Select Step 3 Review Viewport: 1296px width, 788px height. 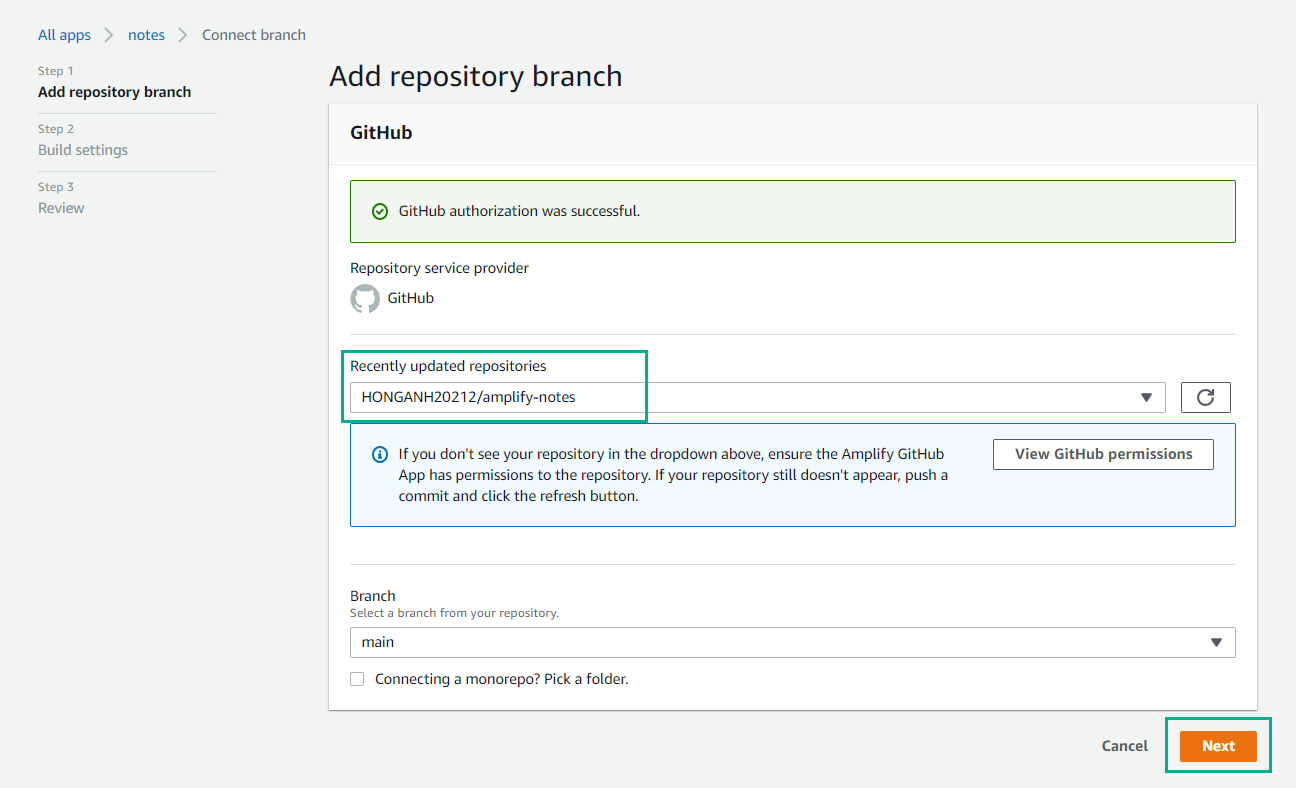pyautogui.click(x=61, y=208)
